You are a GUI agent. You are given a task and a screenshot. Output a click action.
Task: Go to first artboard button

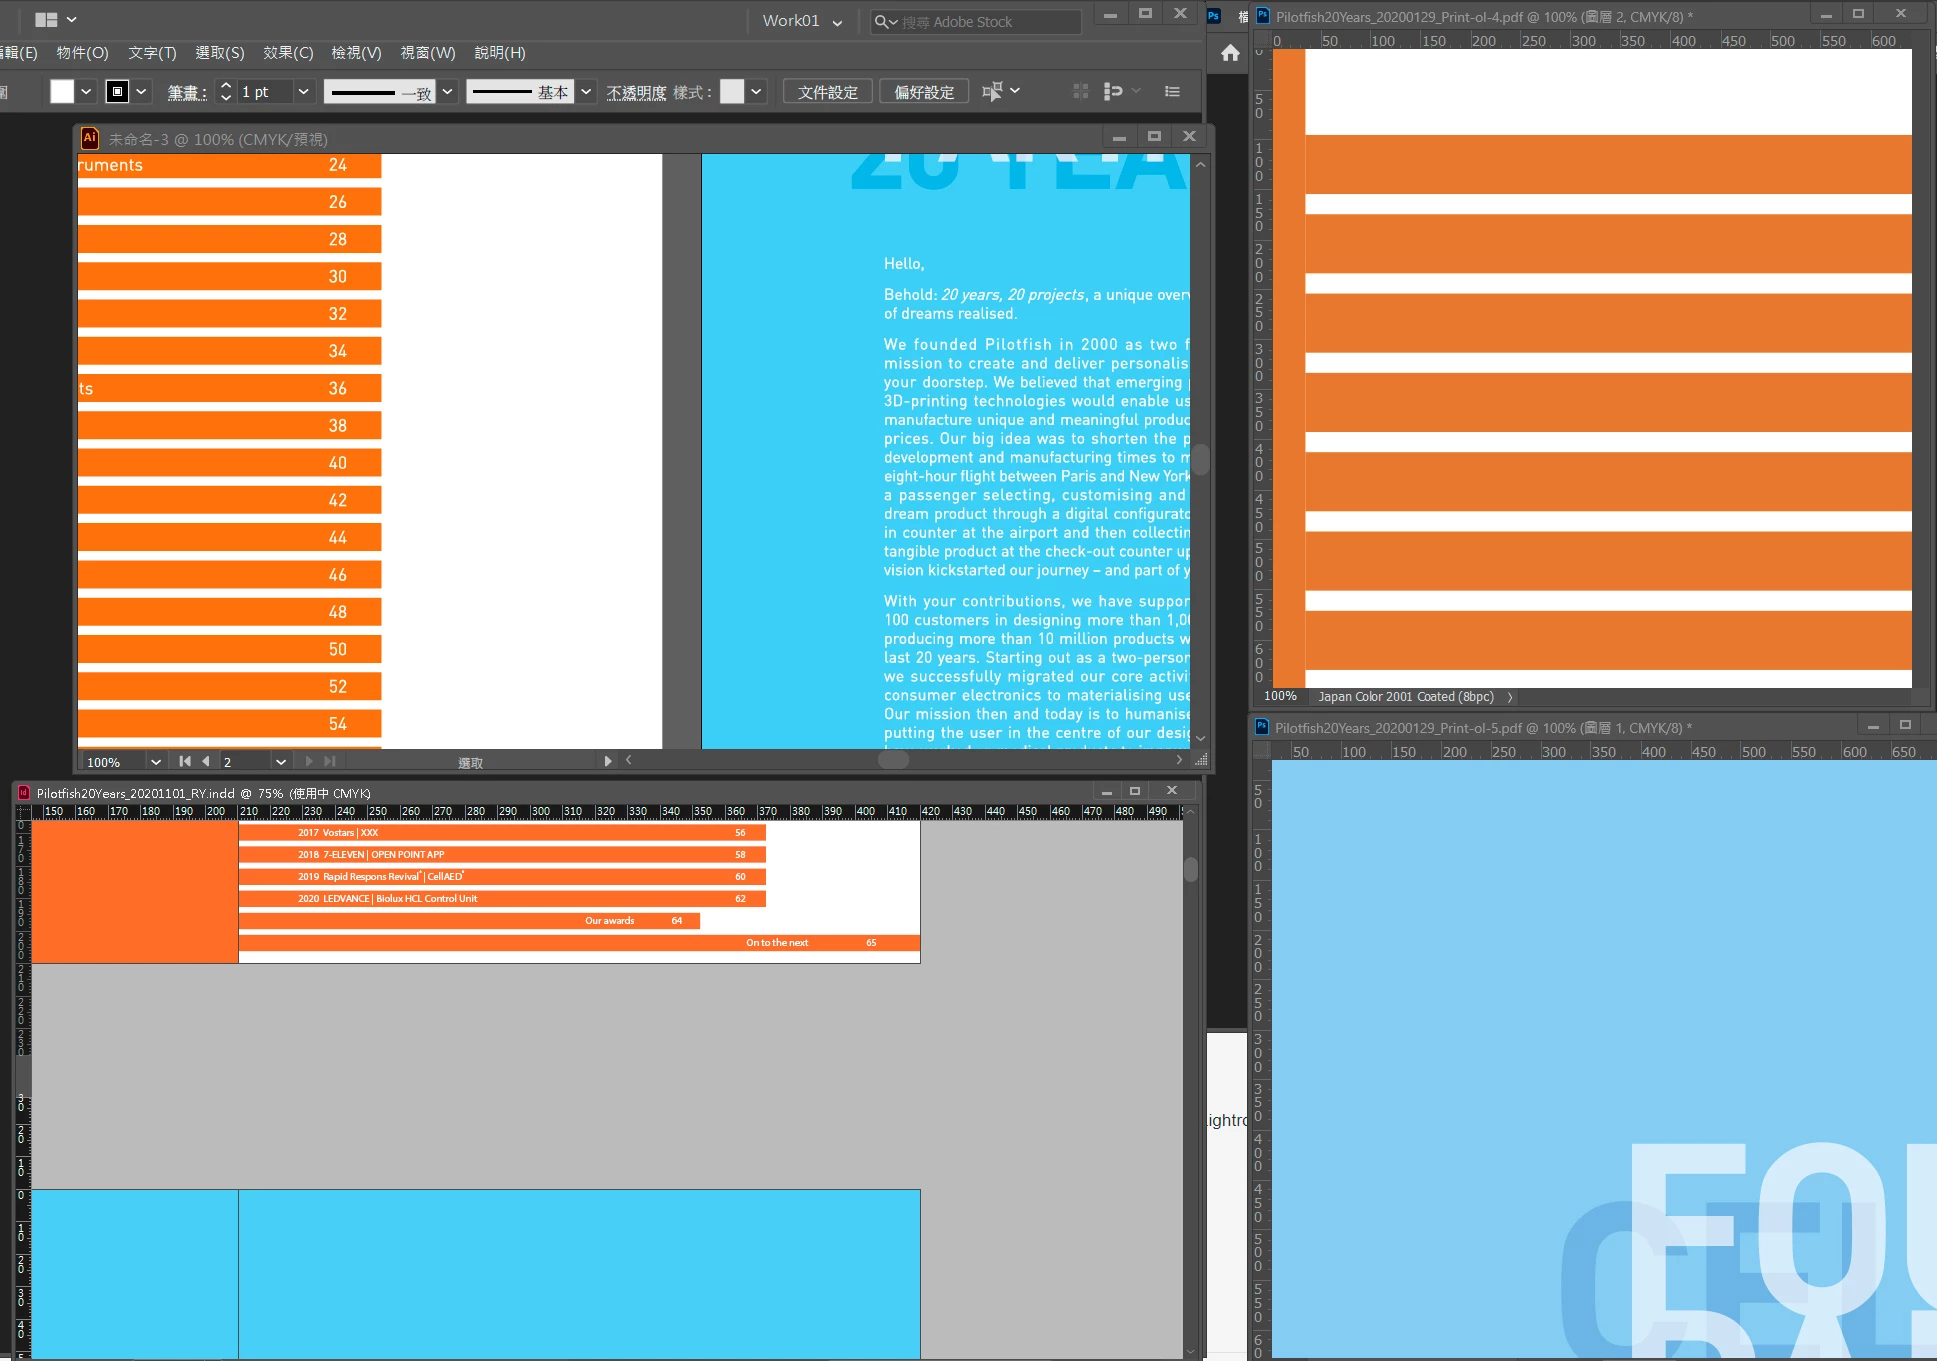click(x=185, y=762)
